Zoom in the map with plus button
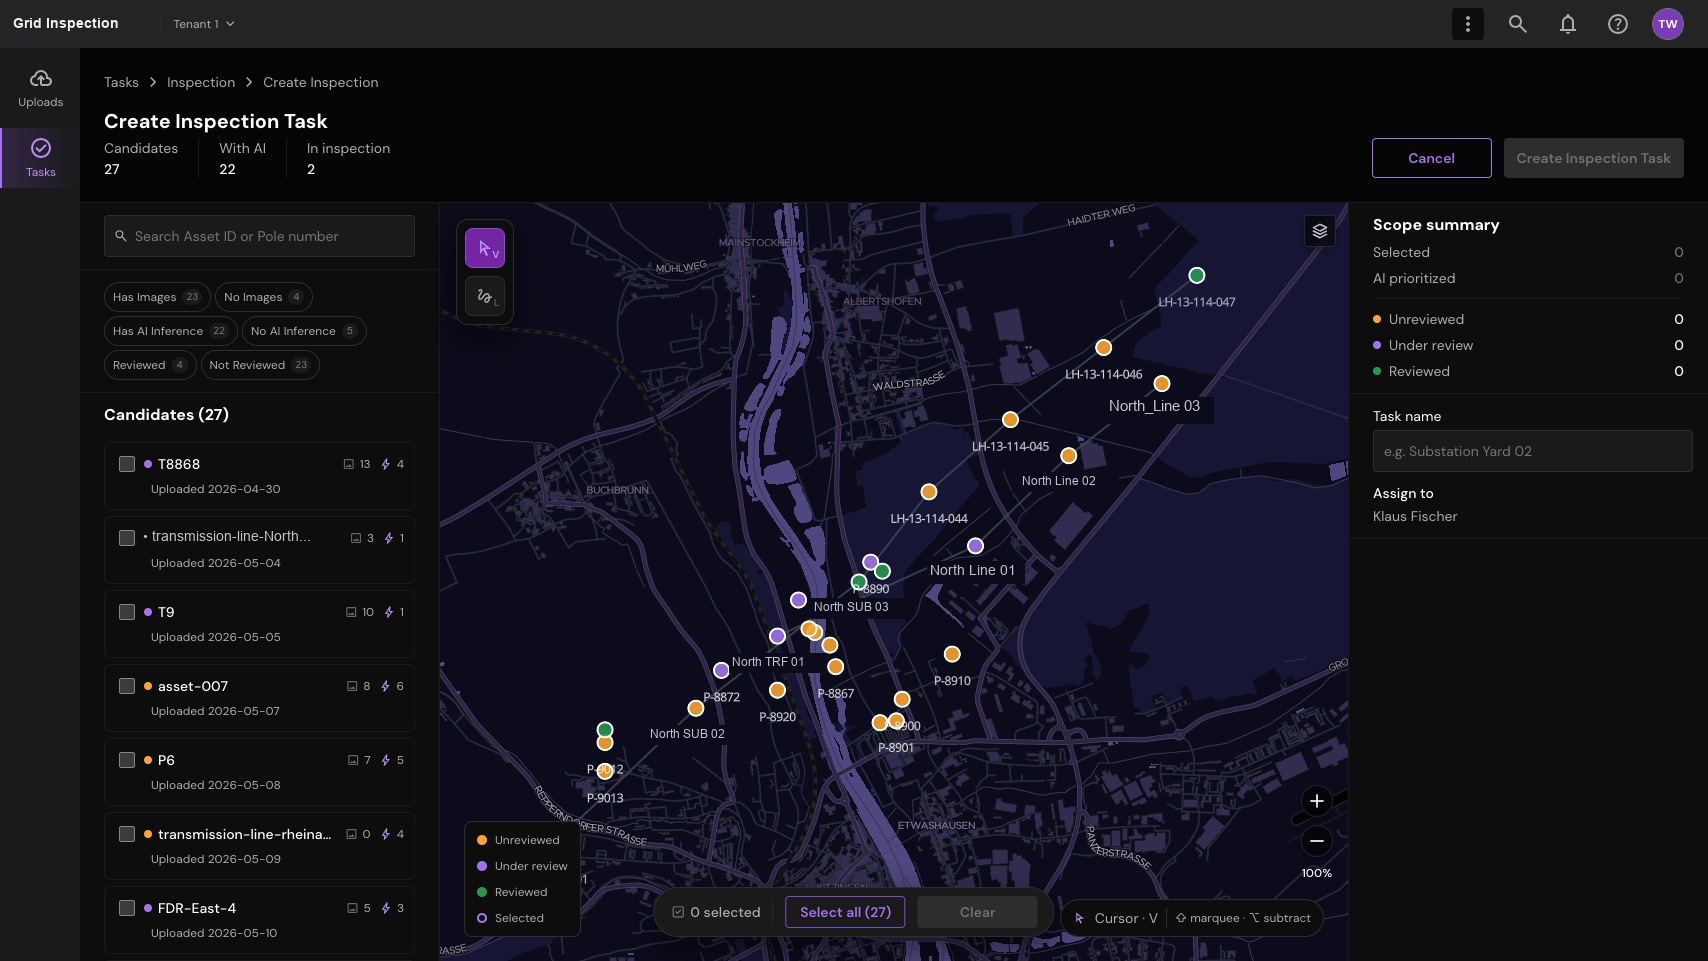Image resolution: width=1708 pixels, height=961 pixels. [x=1317, y=801]
